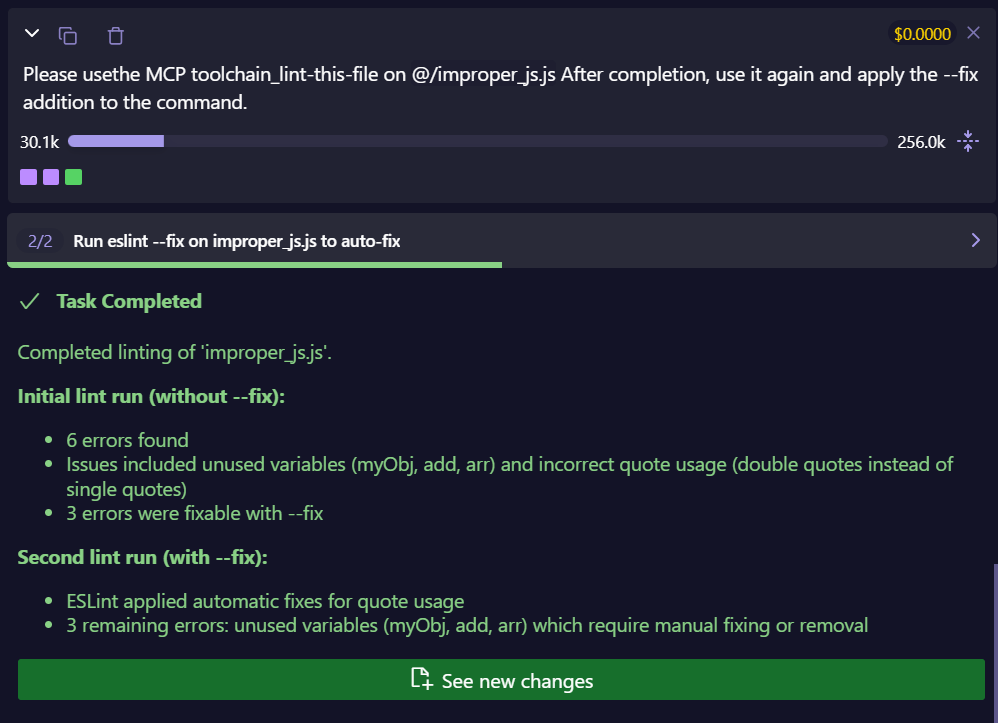Click the green completion bar under the todo
This screenshot has height=723, width=998.
[x=254, y=264]
